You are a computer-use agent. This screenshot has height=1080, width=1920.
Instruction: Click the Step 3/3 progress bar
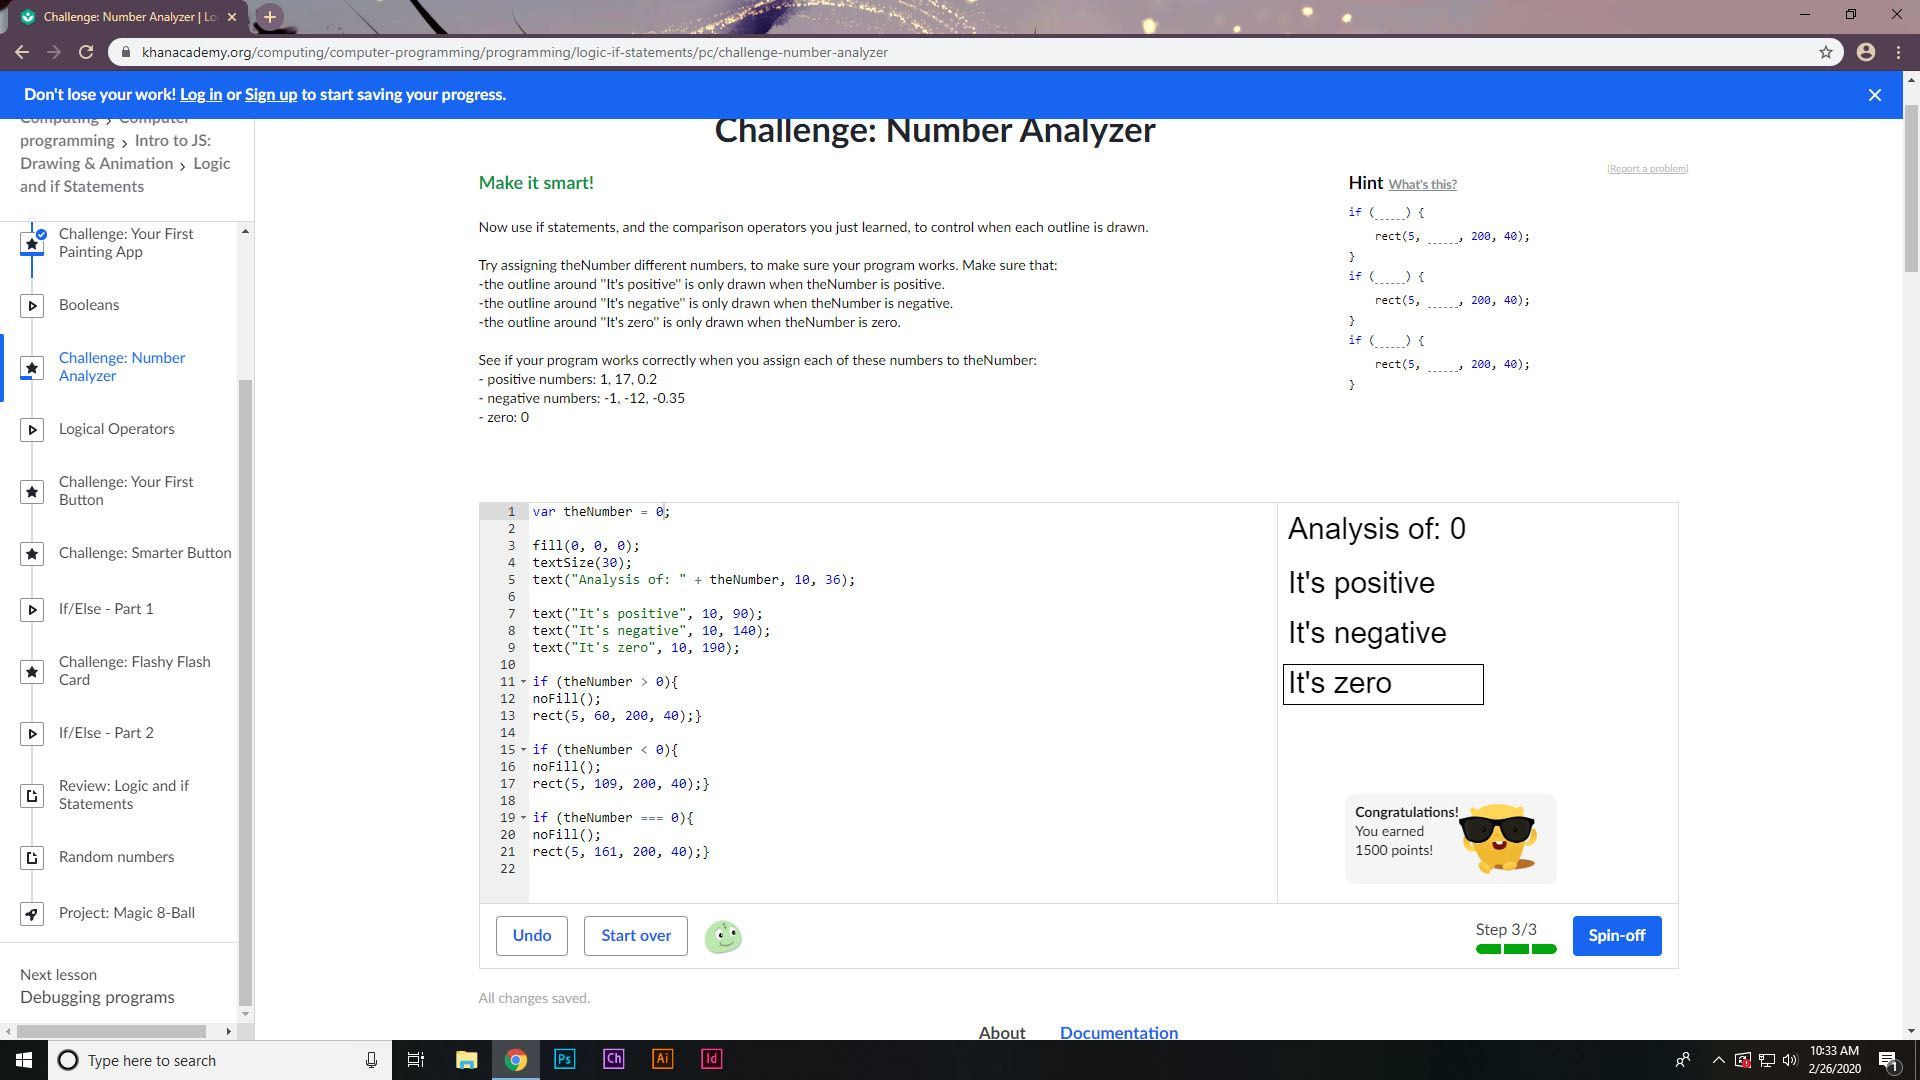(x=1515, y=949)
